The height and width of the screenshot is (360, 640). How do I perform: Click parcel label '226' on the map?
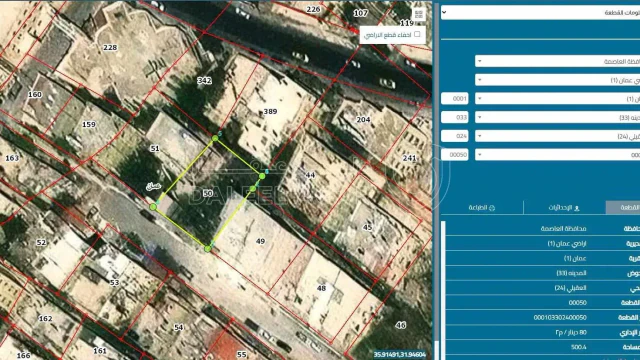(313, 9)
